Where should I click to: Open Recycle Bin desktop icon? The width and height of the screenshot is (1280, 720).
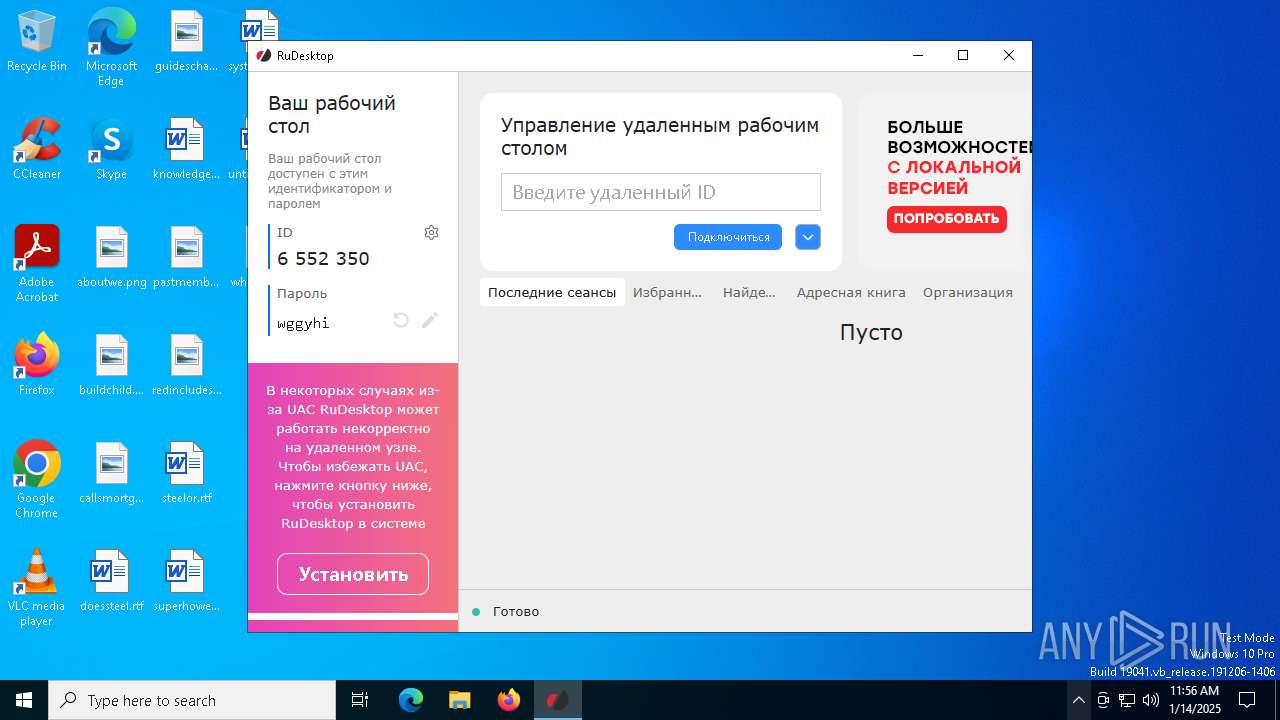pos(37,42)
